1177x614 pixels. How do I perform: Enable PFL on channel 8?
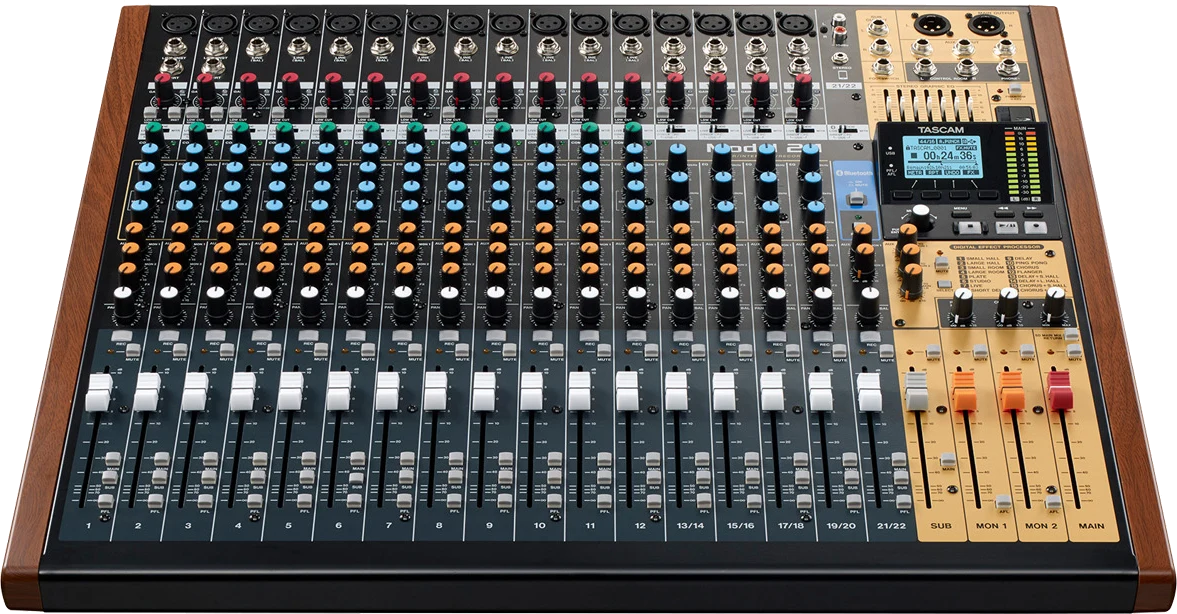pos(454,501)
